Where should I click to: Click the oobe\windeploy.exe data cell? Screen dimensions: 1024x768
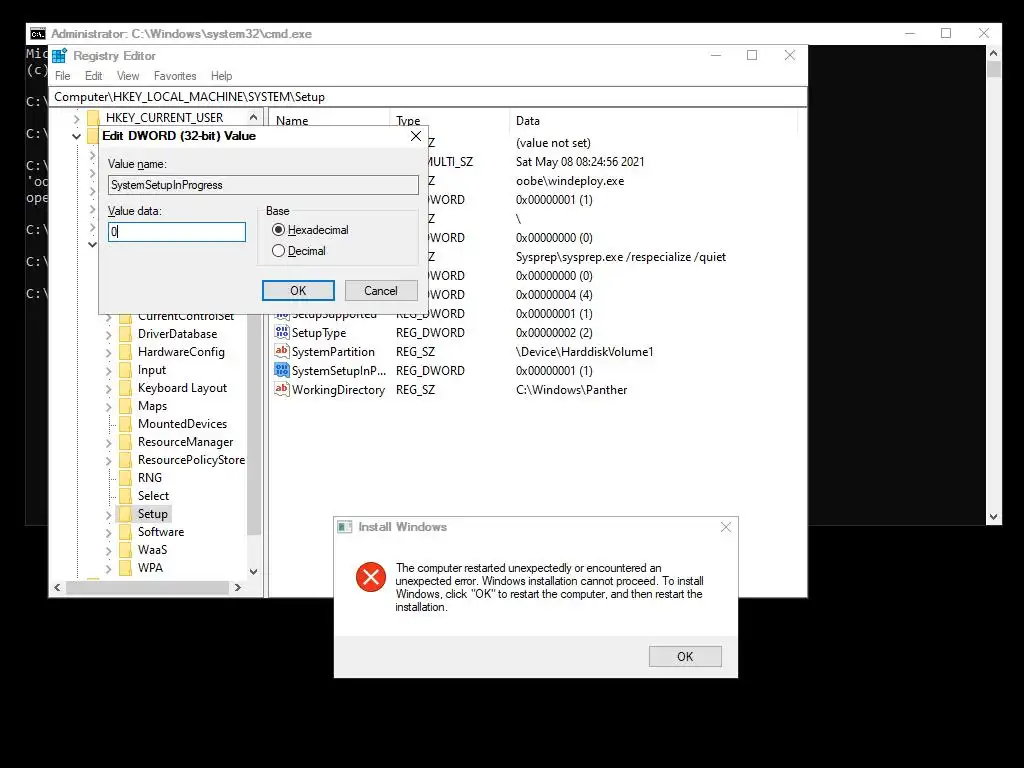(570, 181)
